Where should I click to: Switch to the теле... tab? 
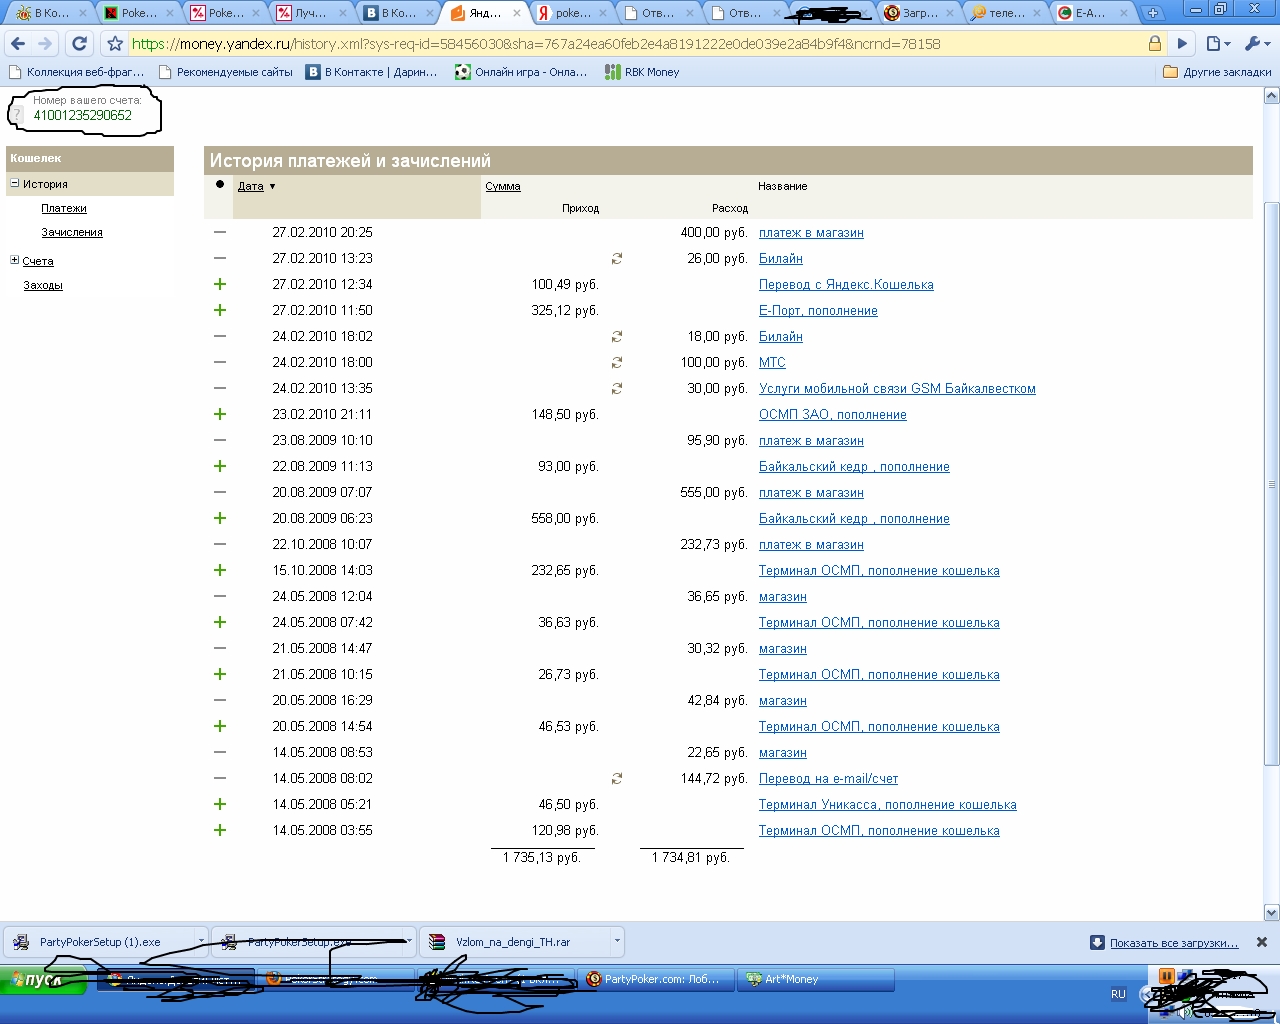(1006, 13)
